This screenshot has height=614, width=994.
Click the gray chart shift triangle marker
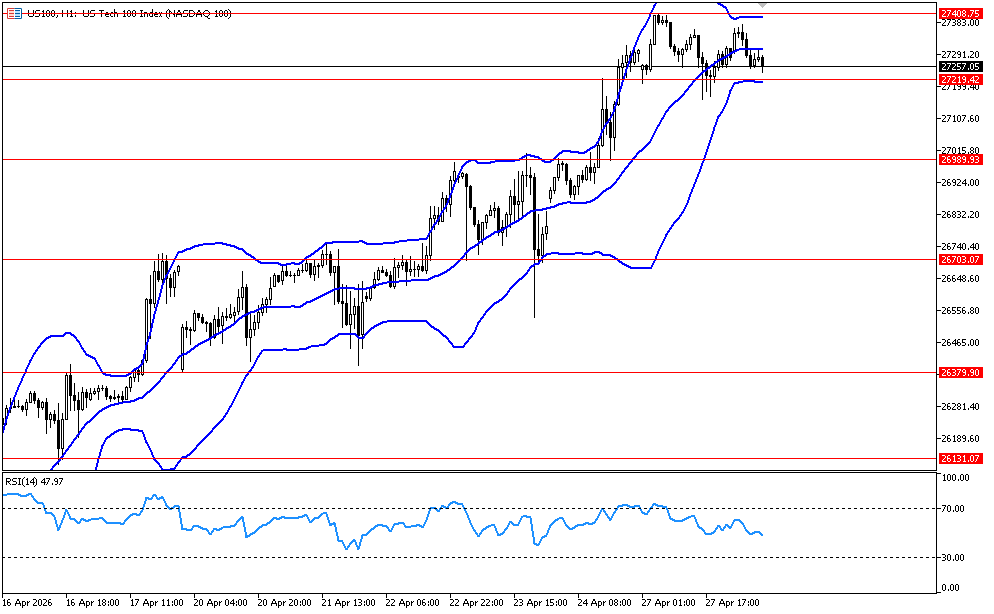tap(763, 7)
